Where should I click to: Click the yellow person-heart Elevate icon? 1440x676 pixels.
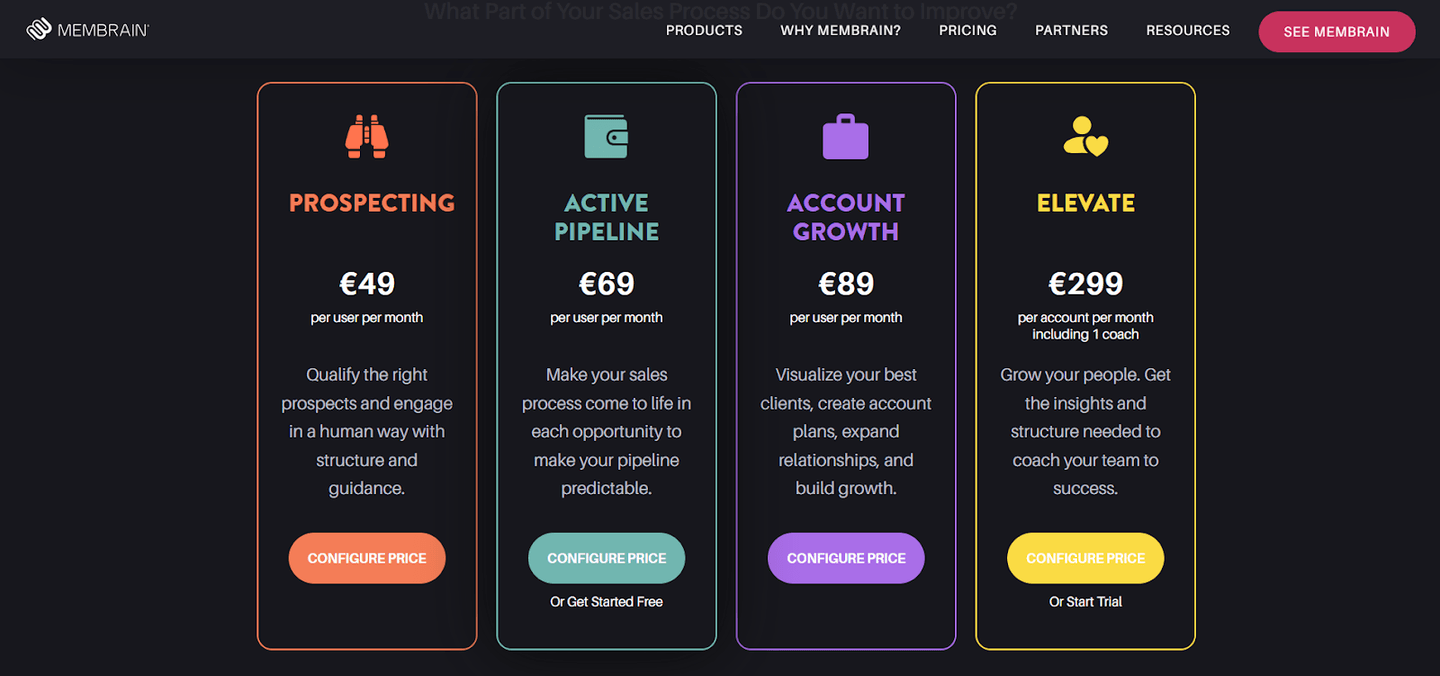(x=1086, y=136)
